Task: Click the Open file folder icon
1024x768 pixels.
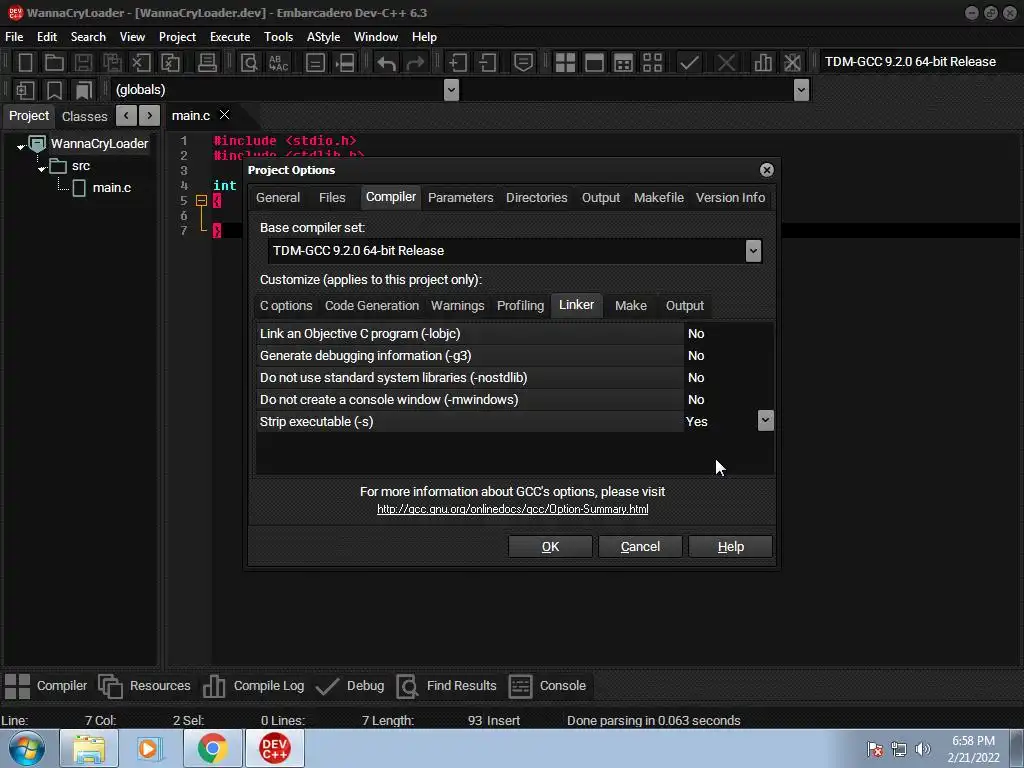Action: point(54,63)
